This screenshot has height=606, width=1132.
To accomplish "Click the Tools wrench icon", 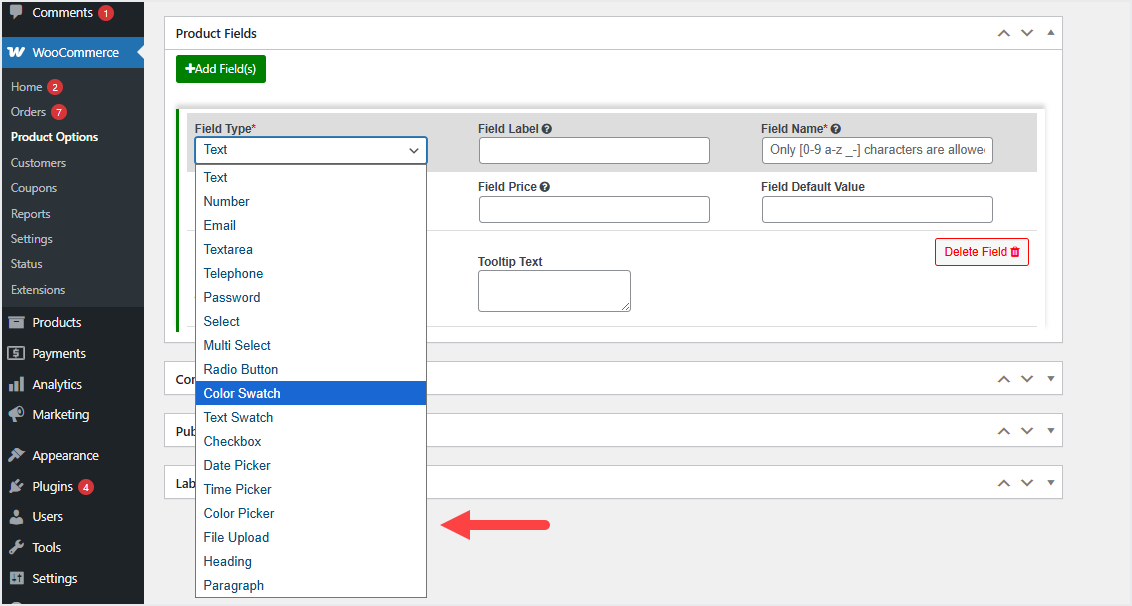I will pyautogui.click(x=16, y=547).
